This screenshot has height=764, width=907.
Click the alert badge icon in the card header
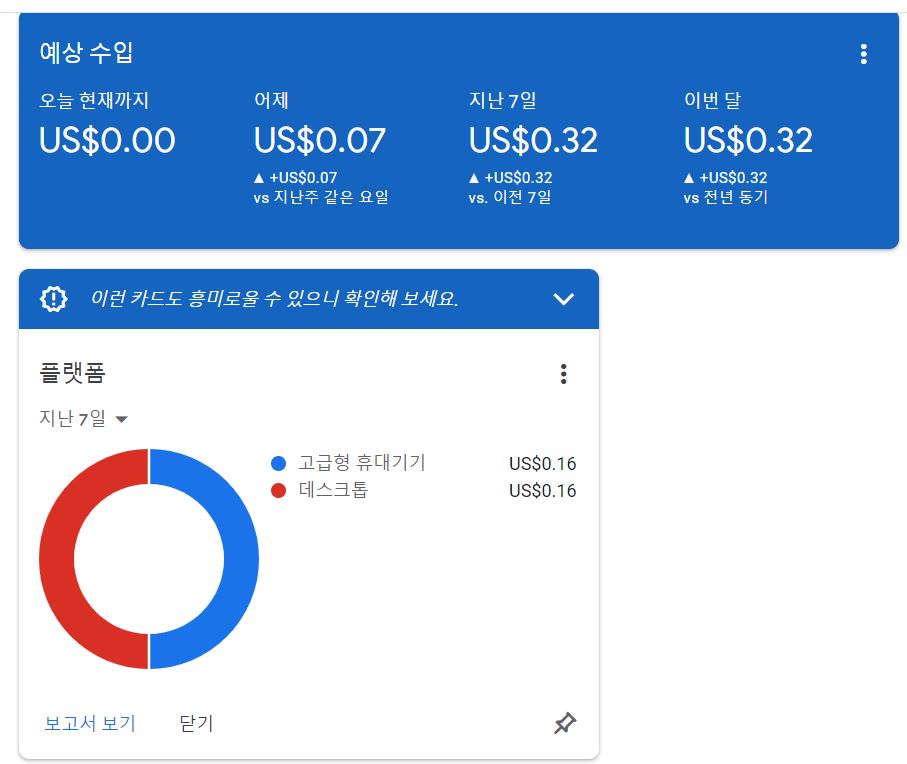click(x=53, y=298)
